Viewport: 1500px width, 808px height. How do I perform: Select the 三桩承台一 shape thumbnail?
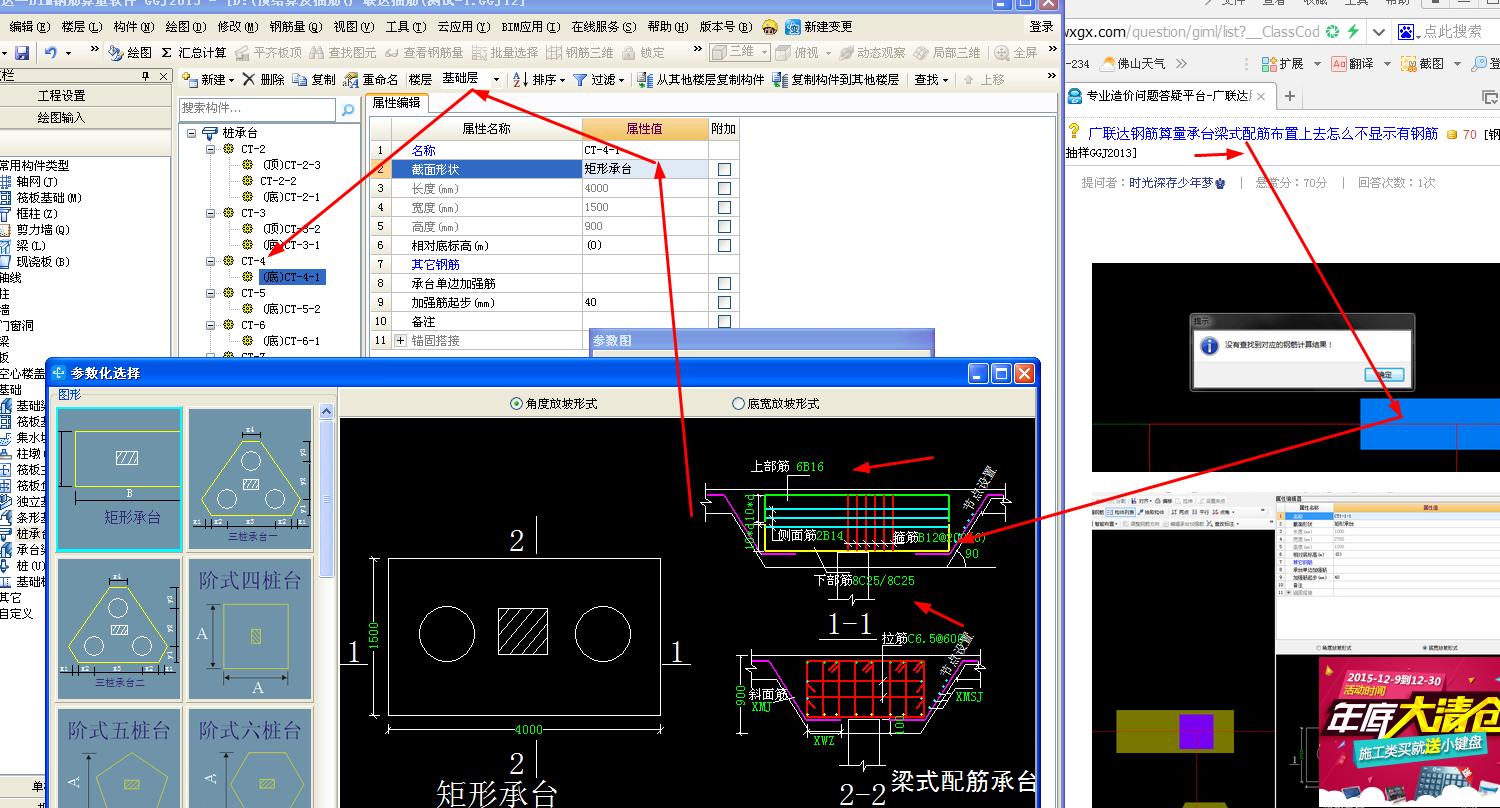(x=251, y=478)
